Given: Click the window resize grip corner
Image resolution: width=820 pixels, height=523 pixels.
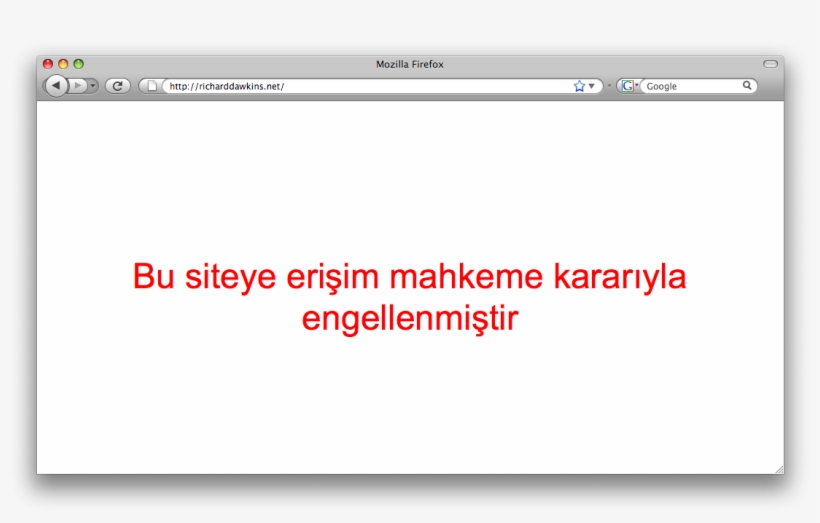Looking at the screenshot, I should coord(779,469).
